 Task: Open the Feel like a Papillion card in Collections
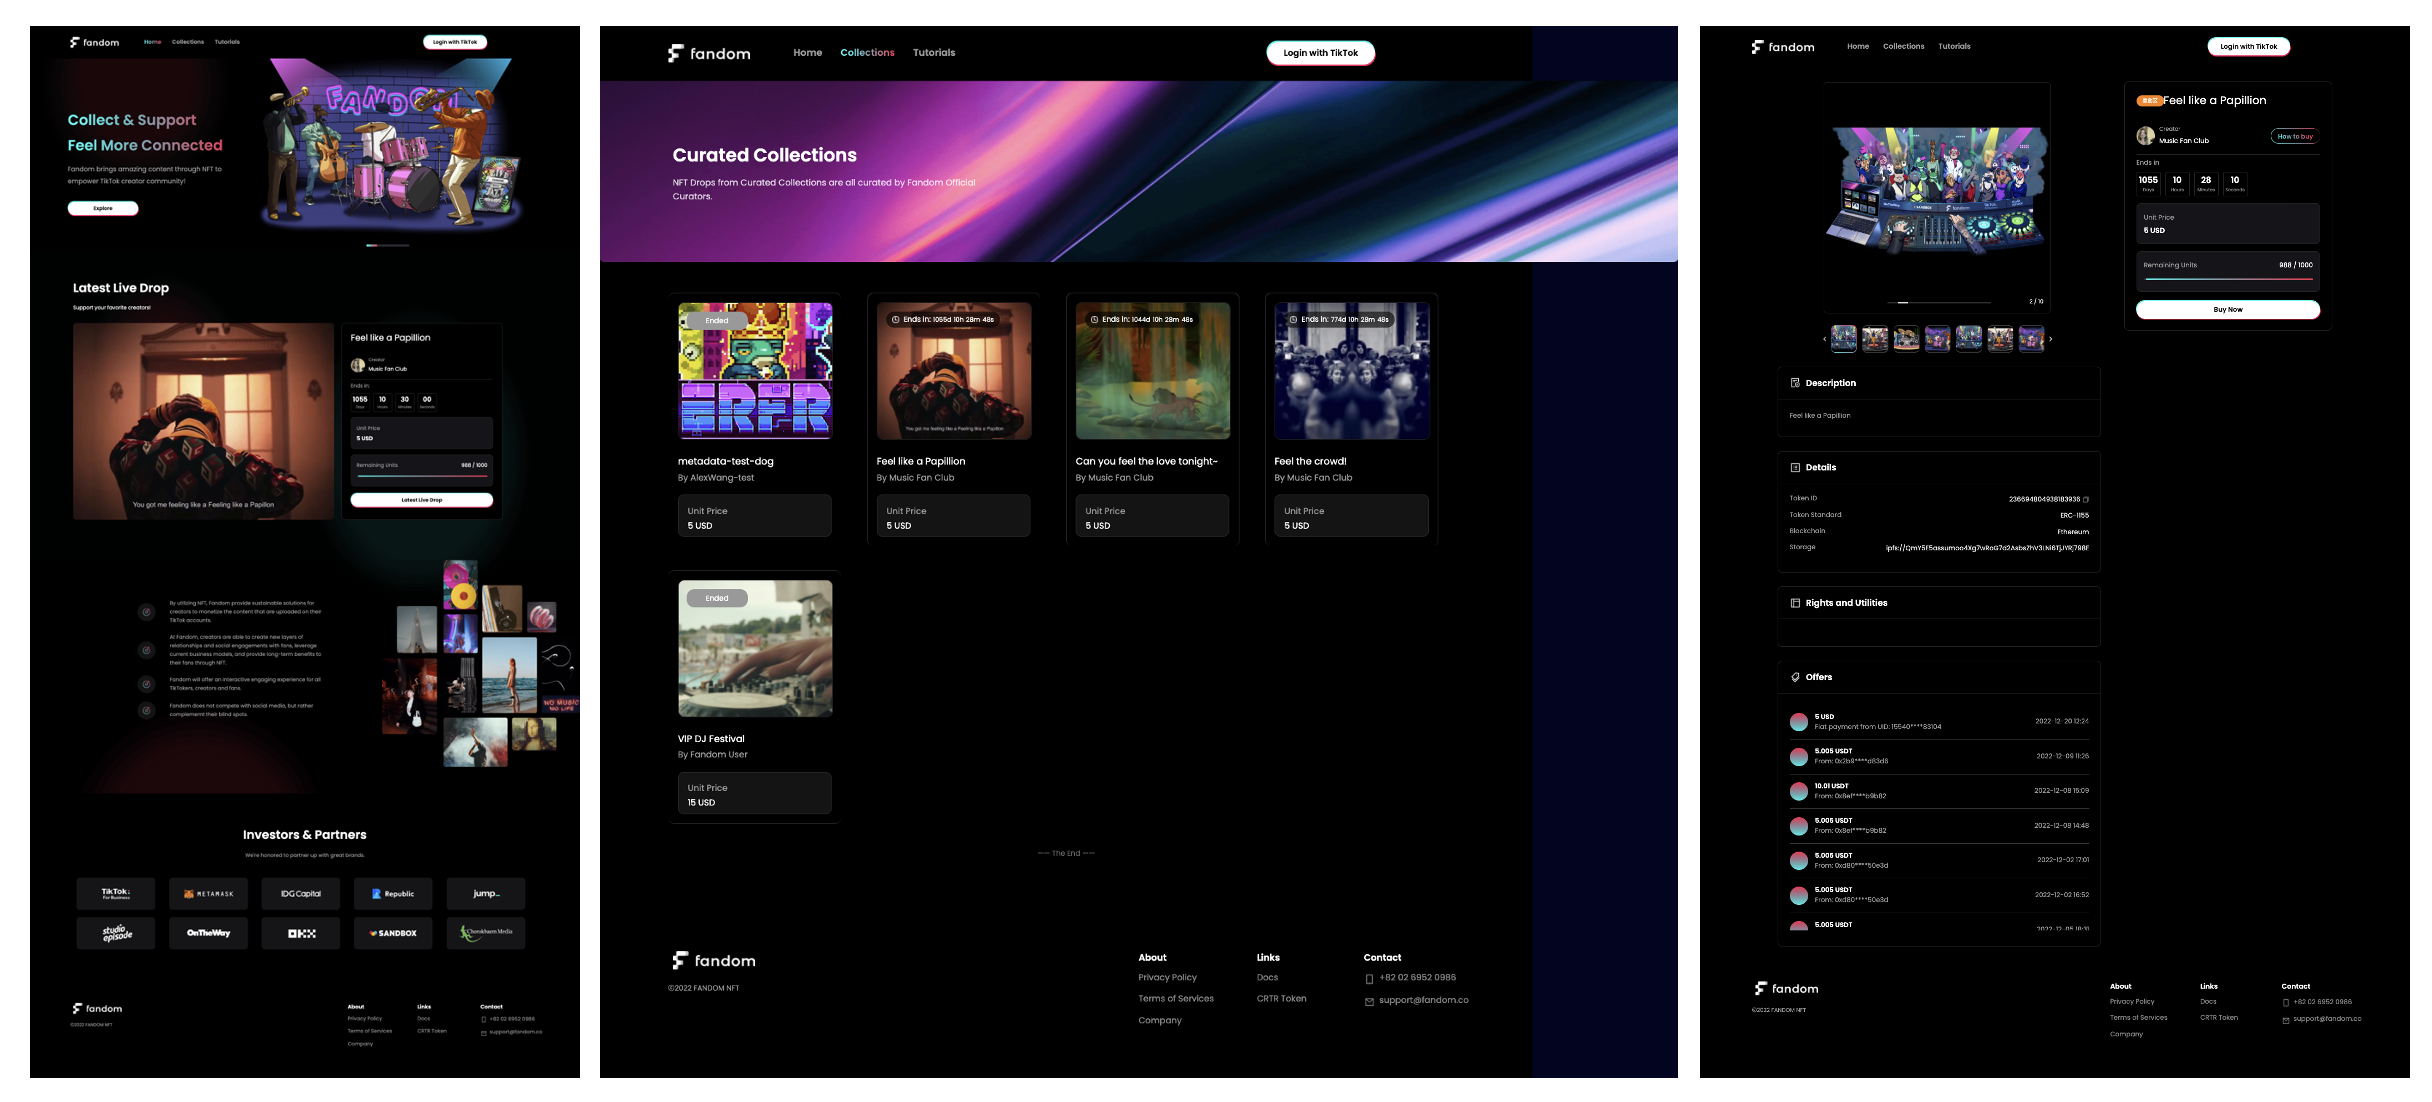[x=953, y=419]
